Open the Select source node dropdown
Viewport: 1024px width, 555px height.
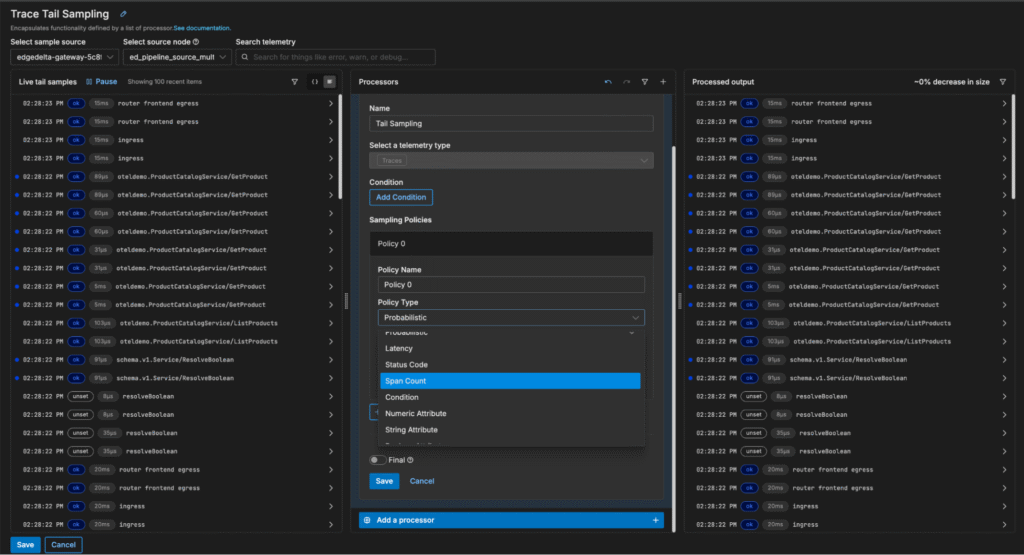177,58
